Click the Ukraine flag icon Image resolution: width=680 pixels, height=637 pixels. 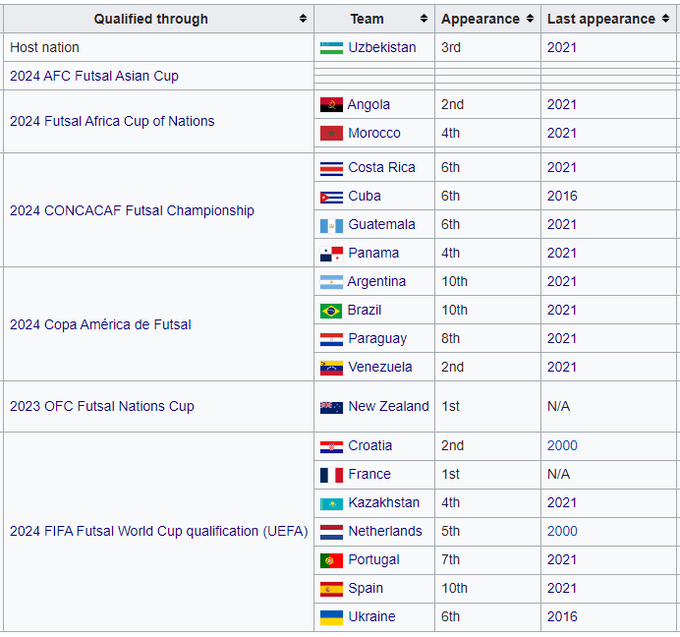click(x=331, y=617)
